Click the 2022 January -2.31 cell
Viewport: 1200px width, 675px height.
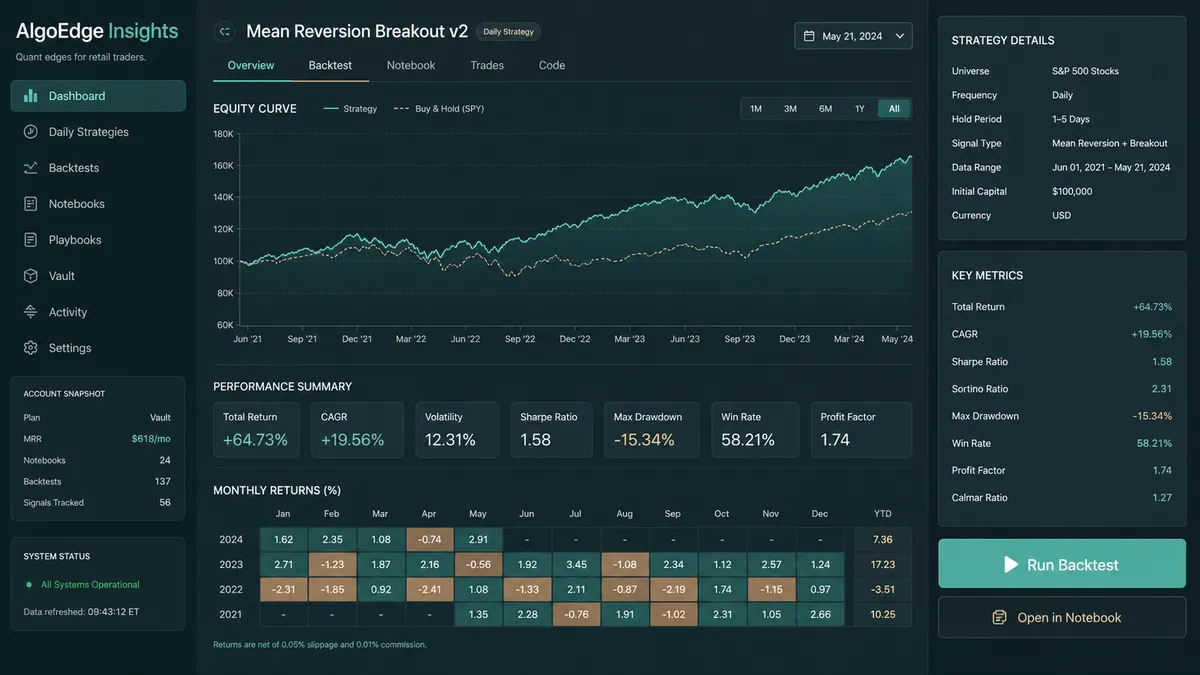(283, 589)
